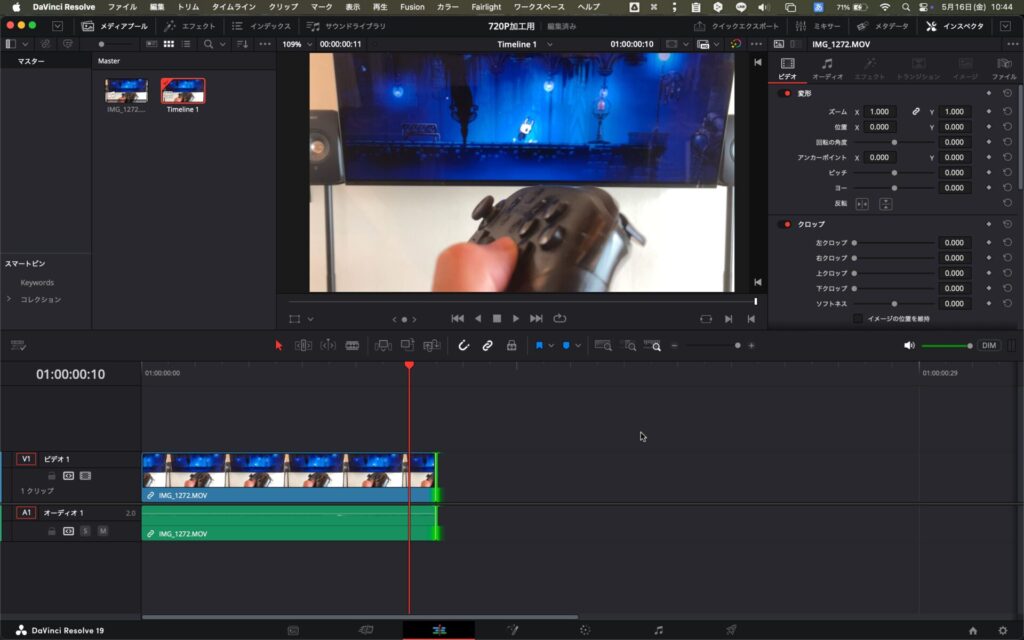Toggle Linked selection chain icon
This screenshot has height=640, width=1024.
coord(487,345)
